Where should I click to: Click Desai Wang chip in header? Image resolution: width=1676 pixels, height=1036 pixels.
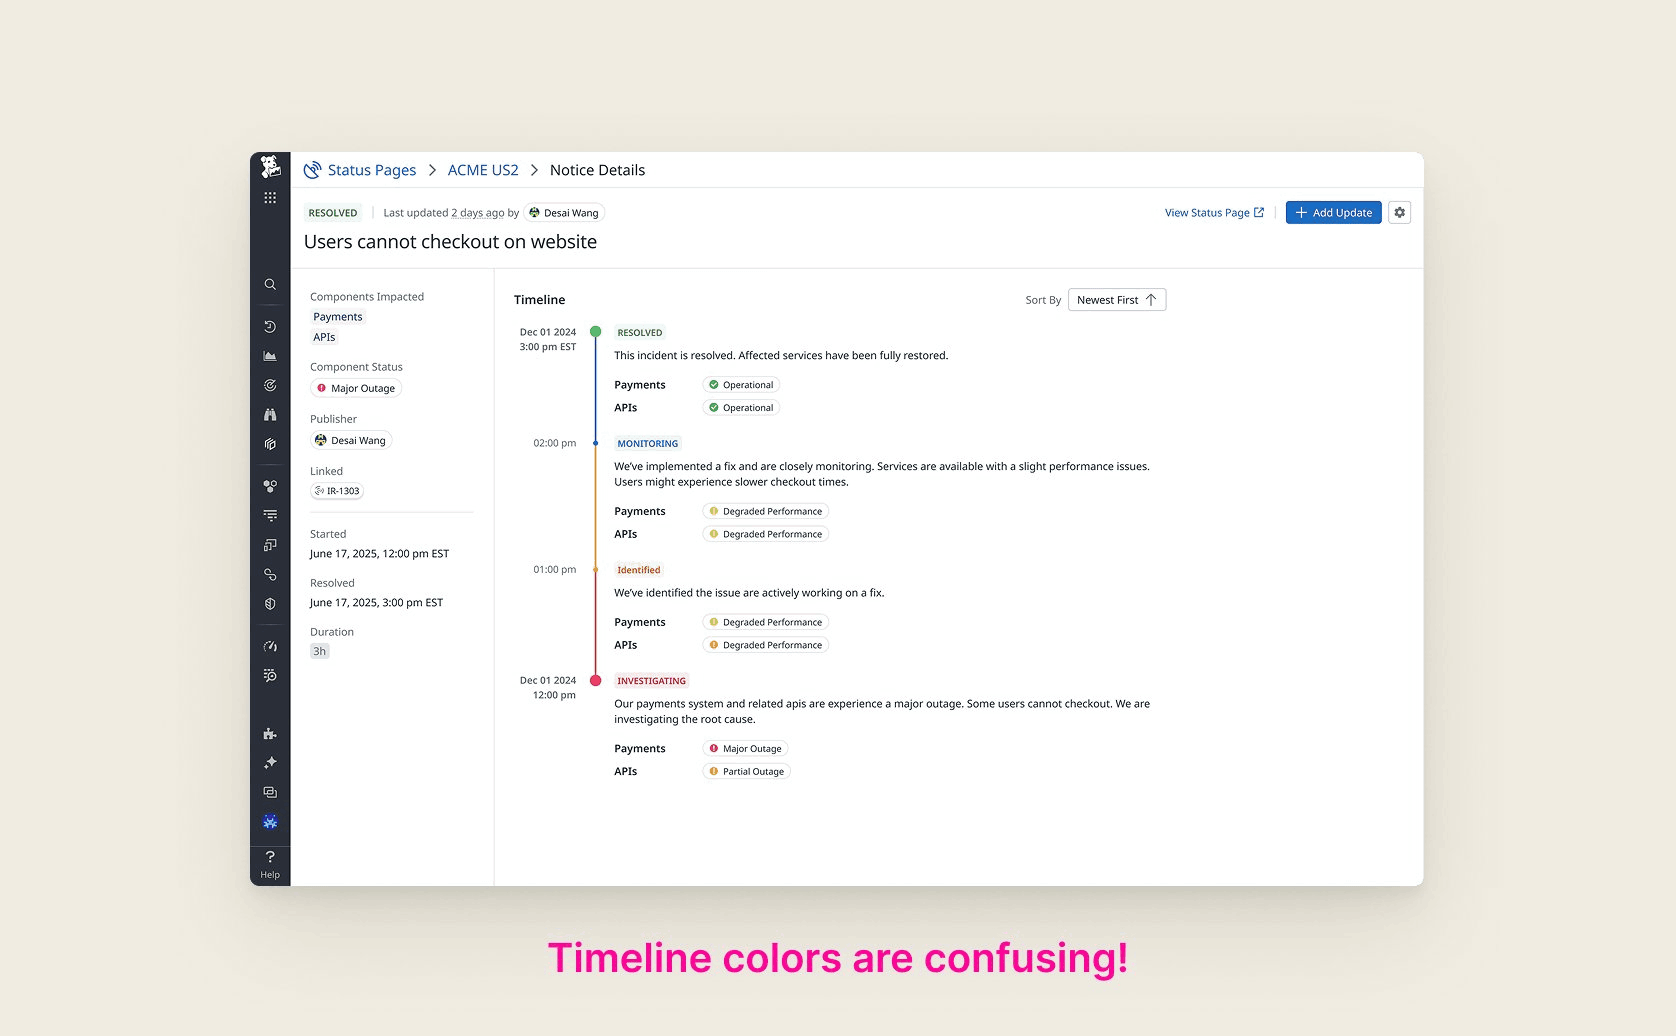[564, 213]
